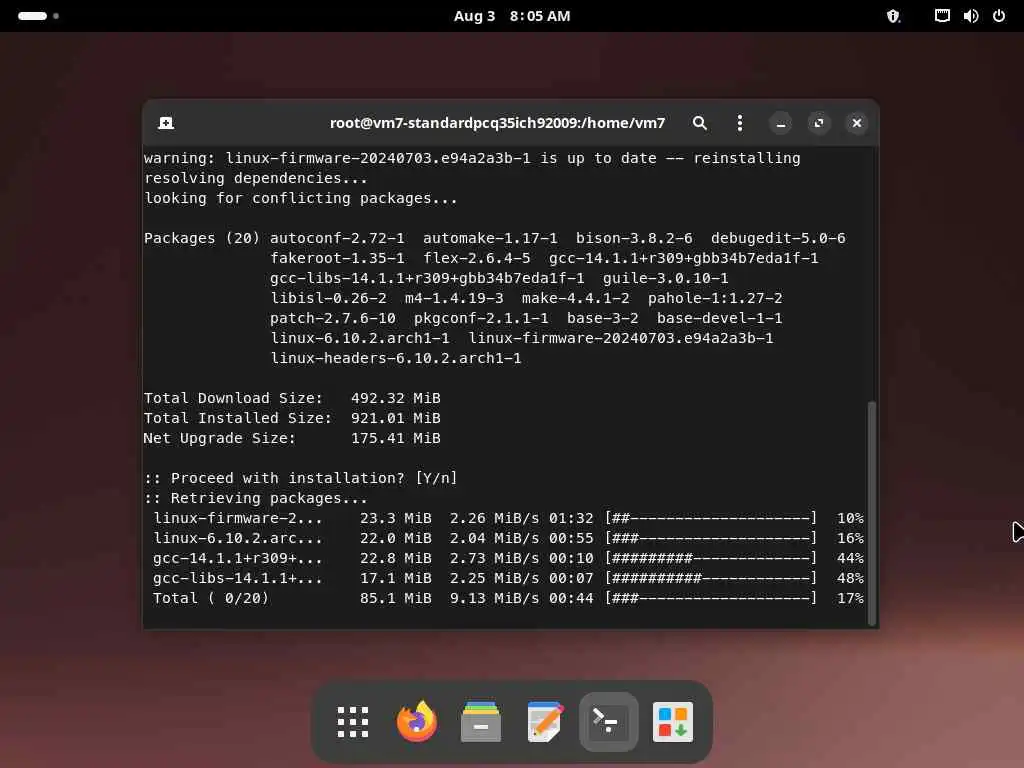Open a new terminal tab
Screen dimensions: 1024x768
coord(166,123)
